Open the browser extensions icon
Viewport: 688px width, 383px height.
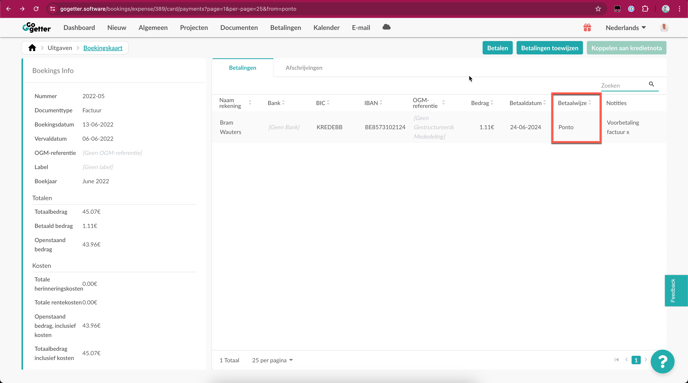tap(645, 9)
